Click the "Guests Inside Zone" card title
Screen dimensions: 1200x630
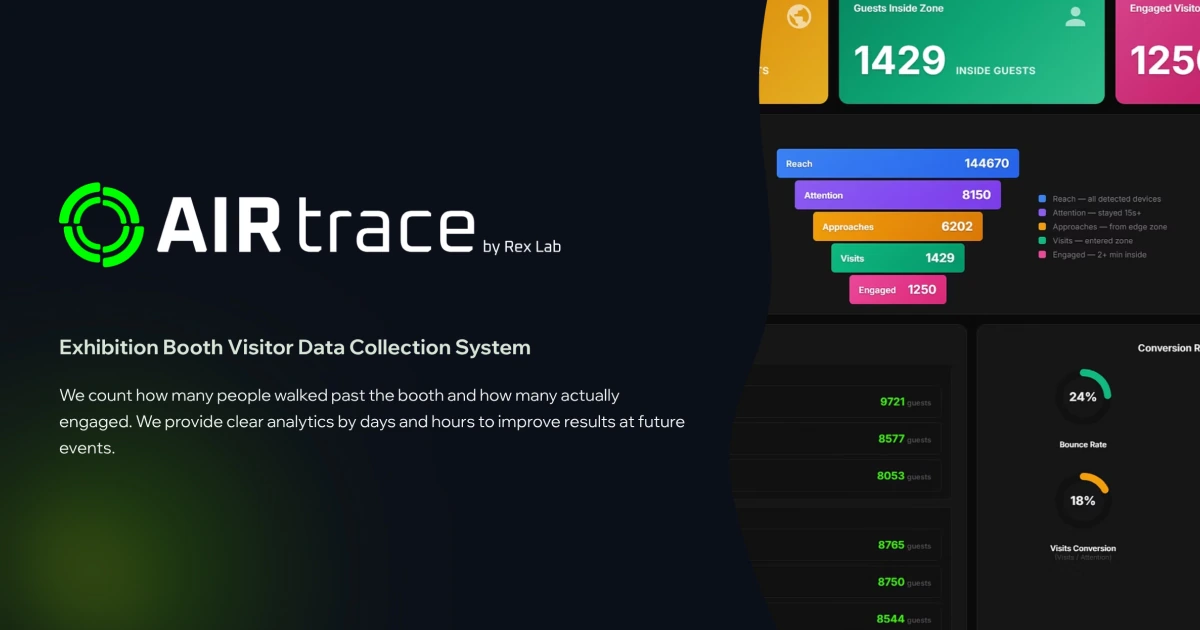tap(898, 8)
